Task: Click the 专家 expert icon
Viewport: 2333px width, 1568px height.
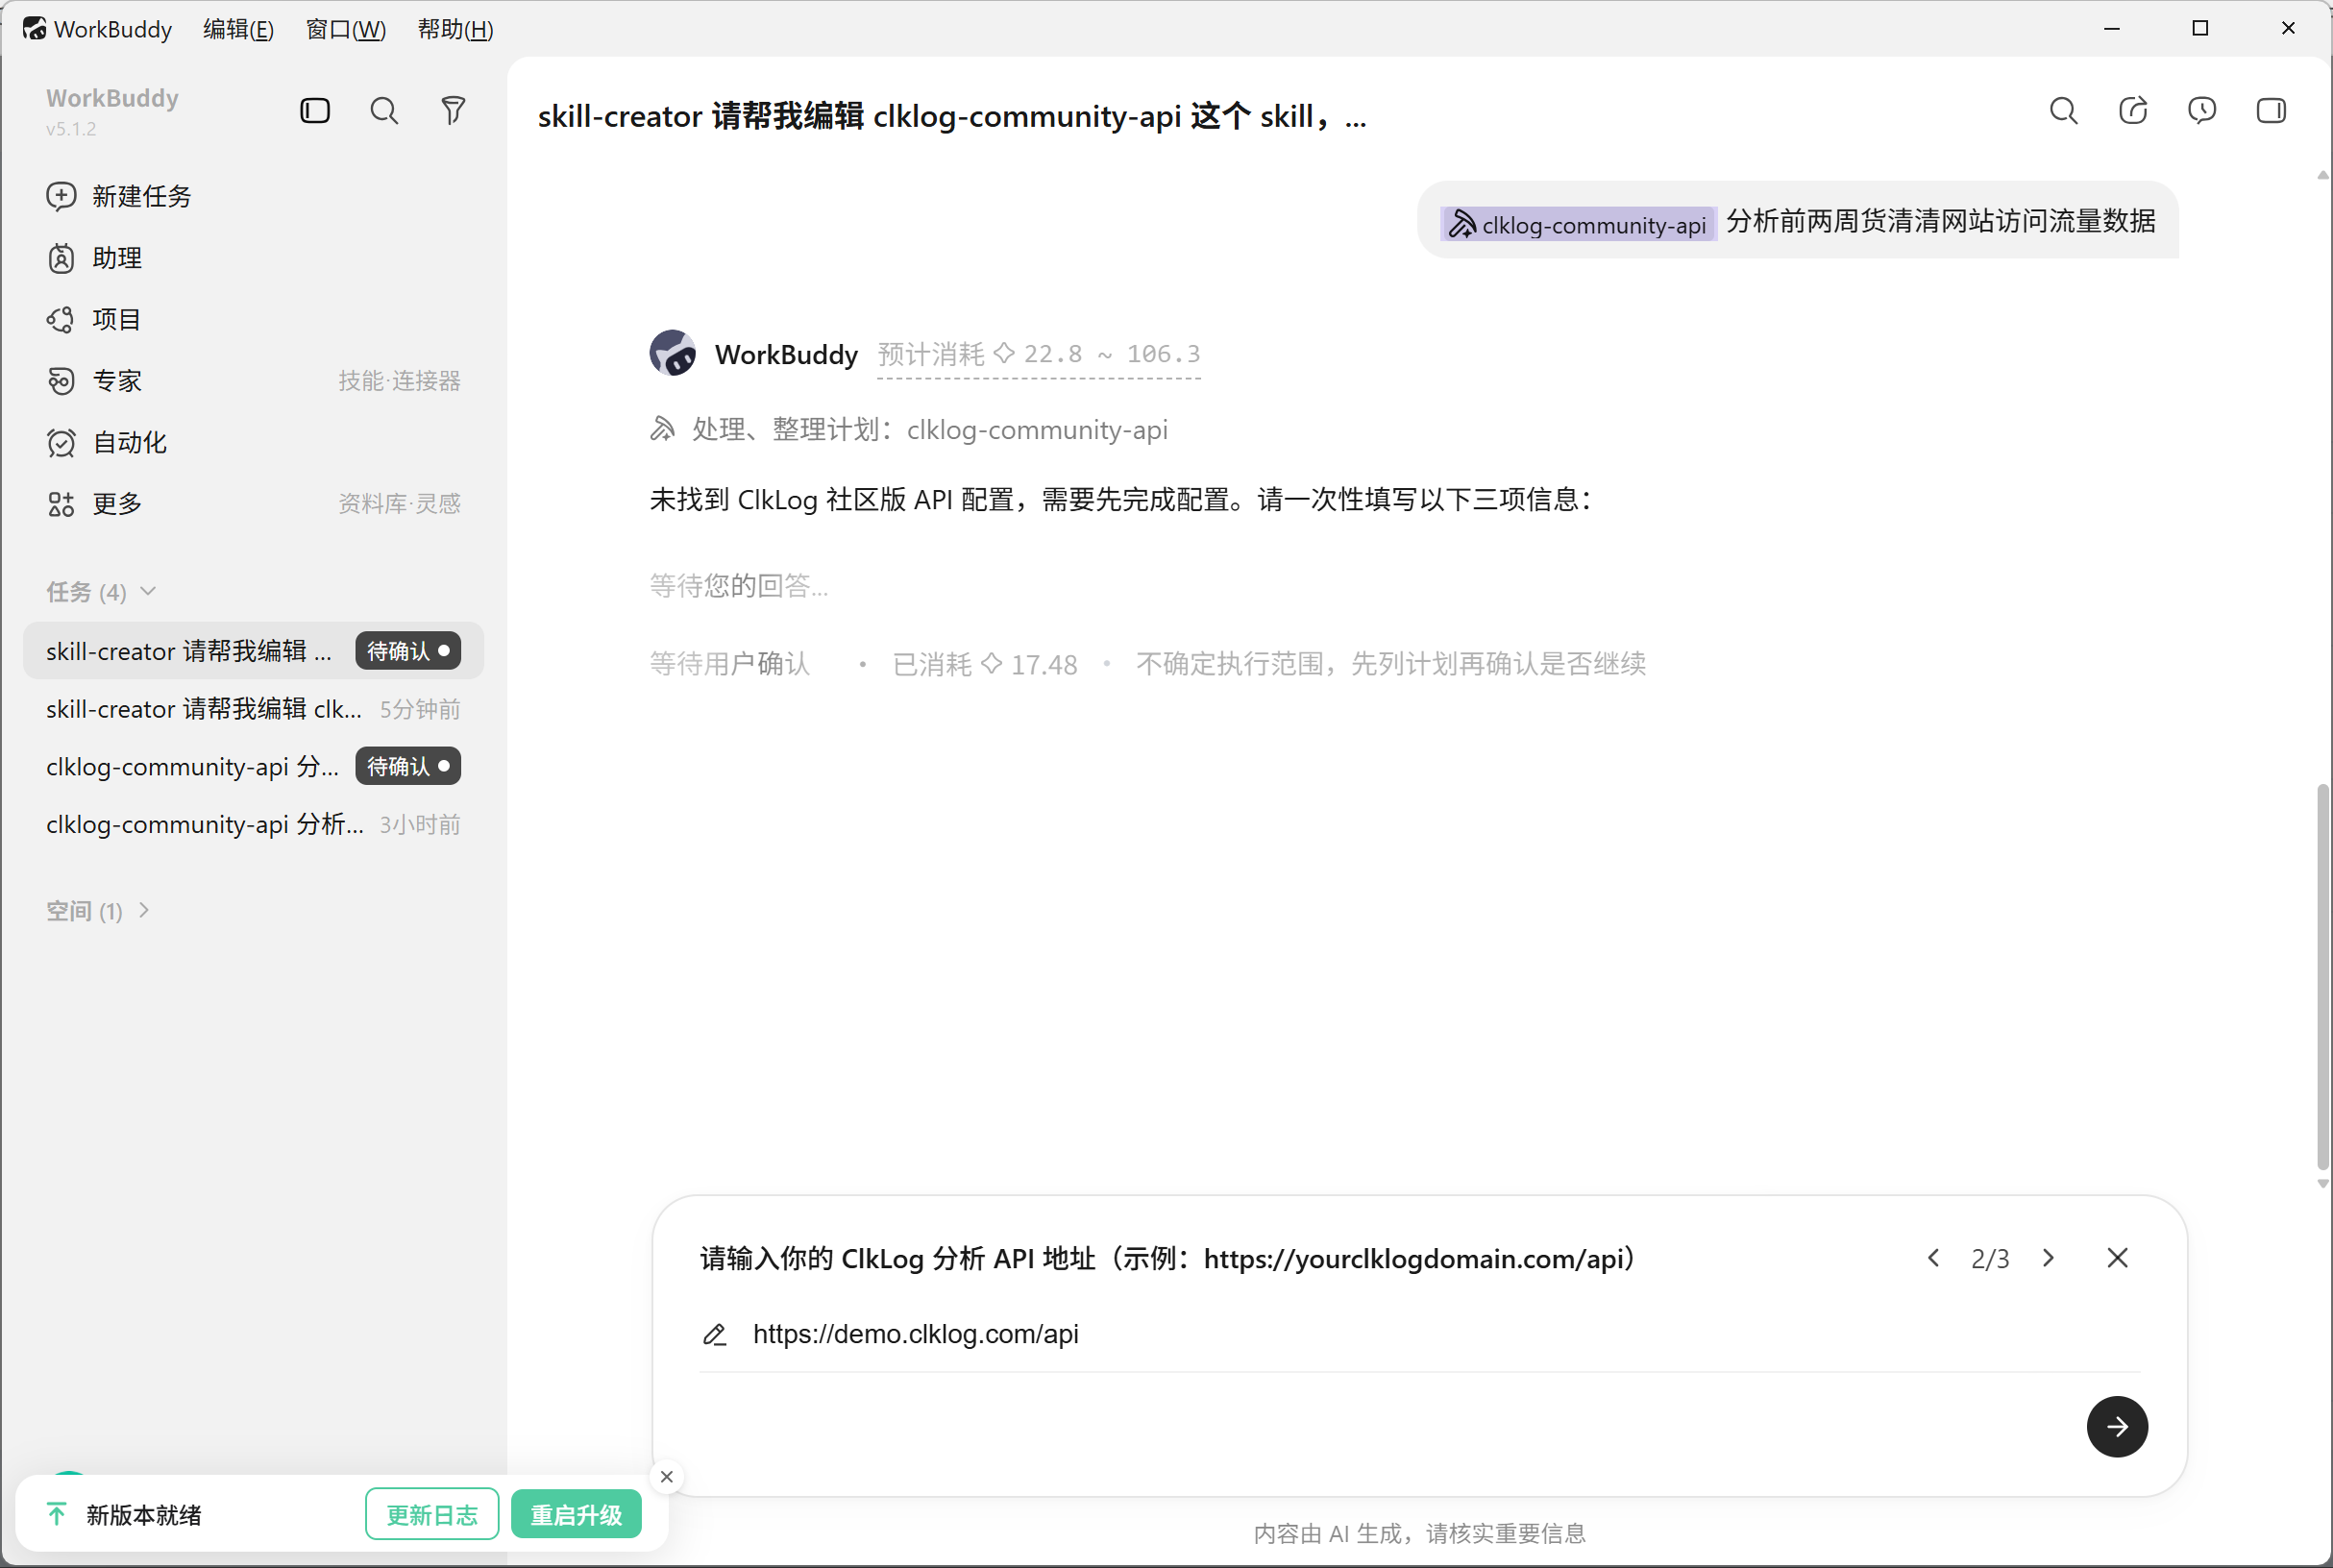Action: (61, 381)
